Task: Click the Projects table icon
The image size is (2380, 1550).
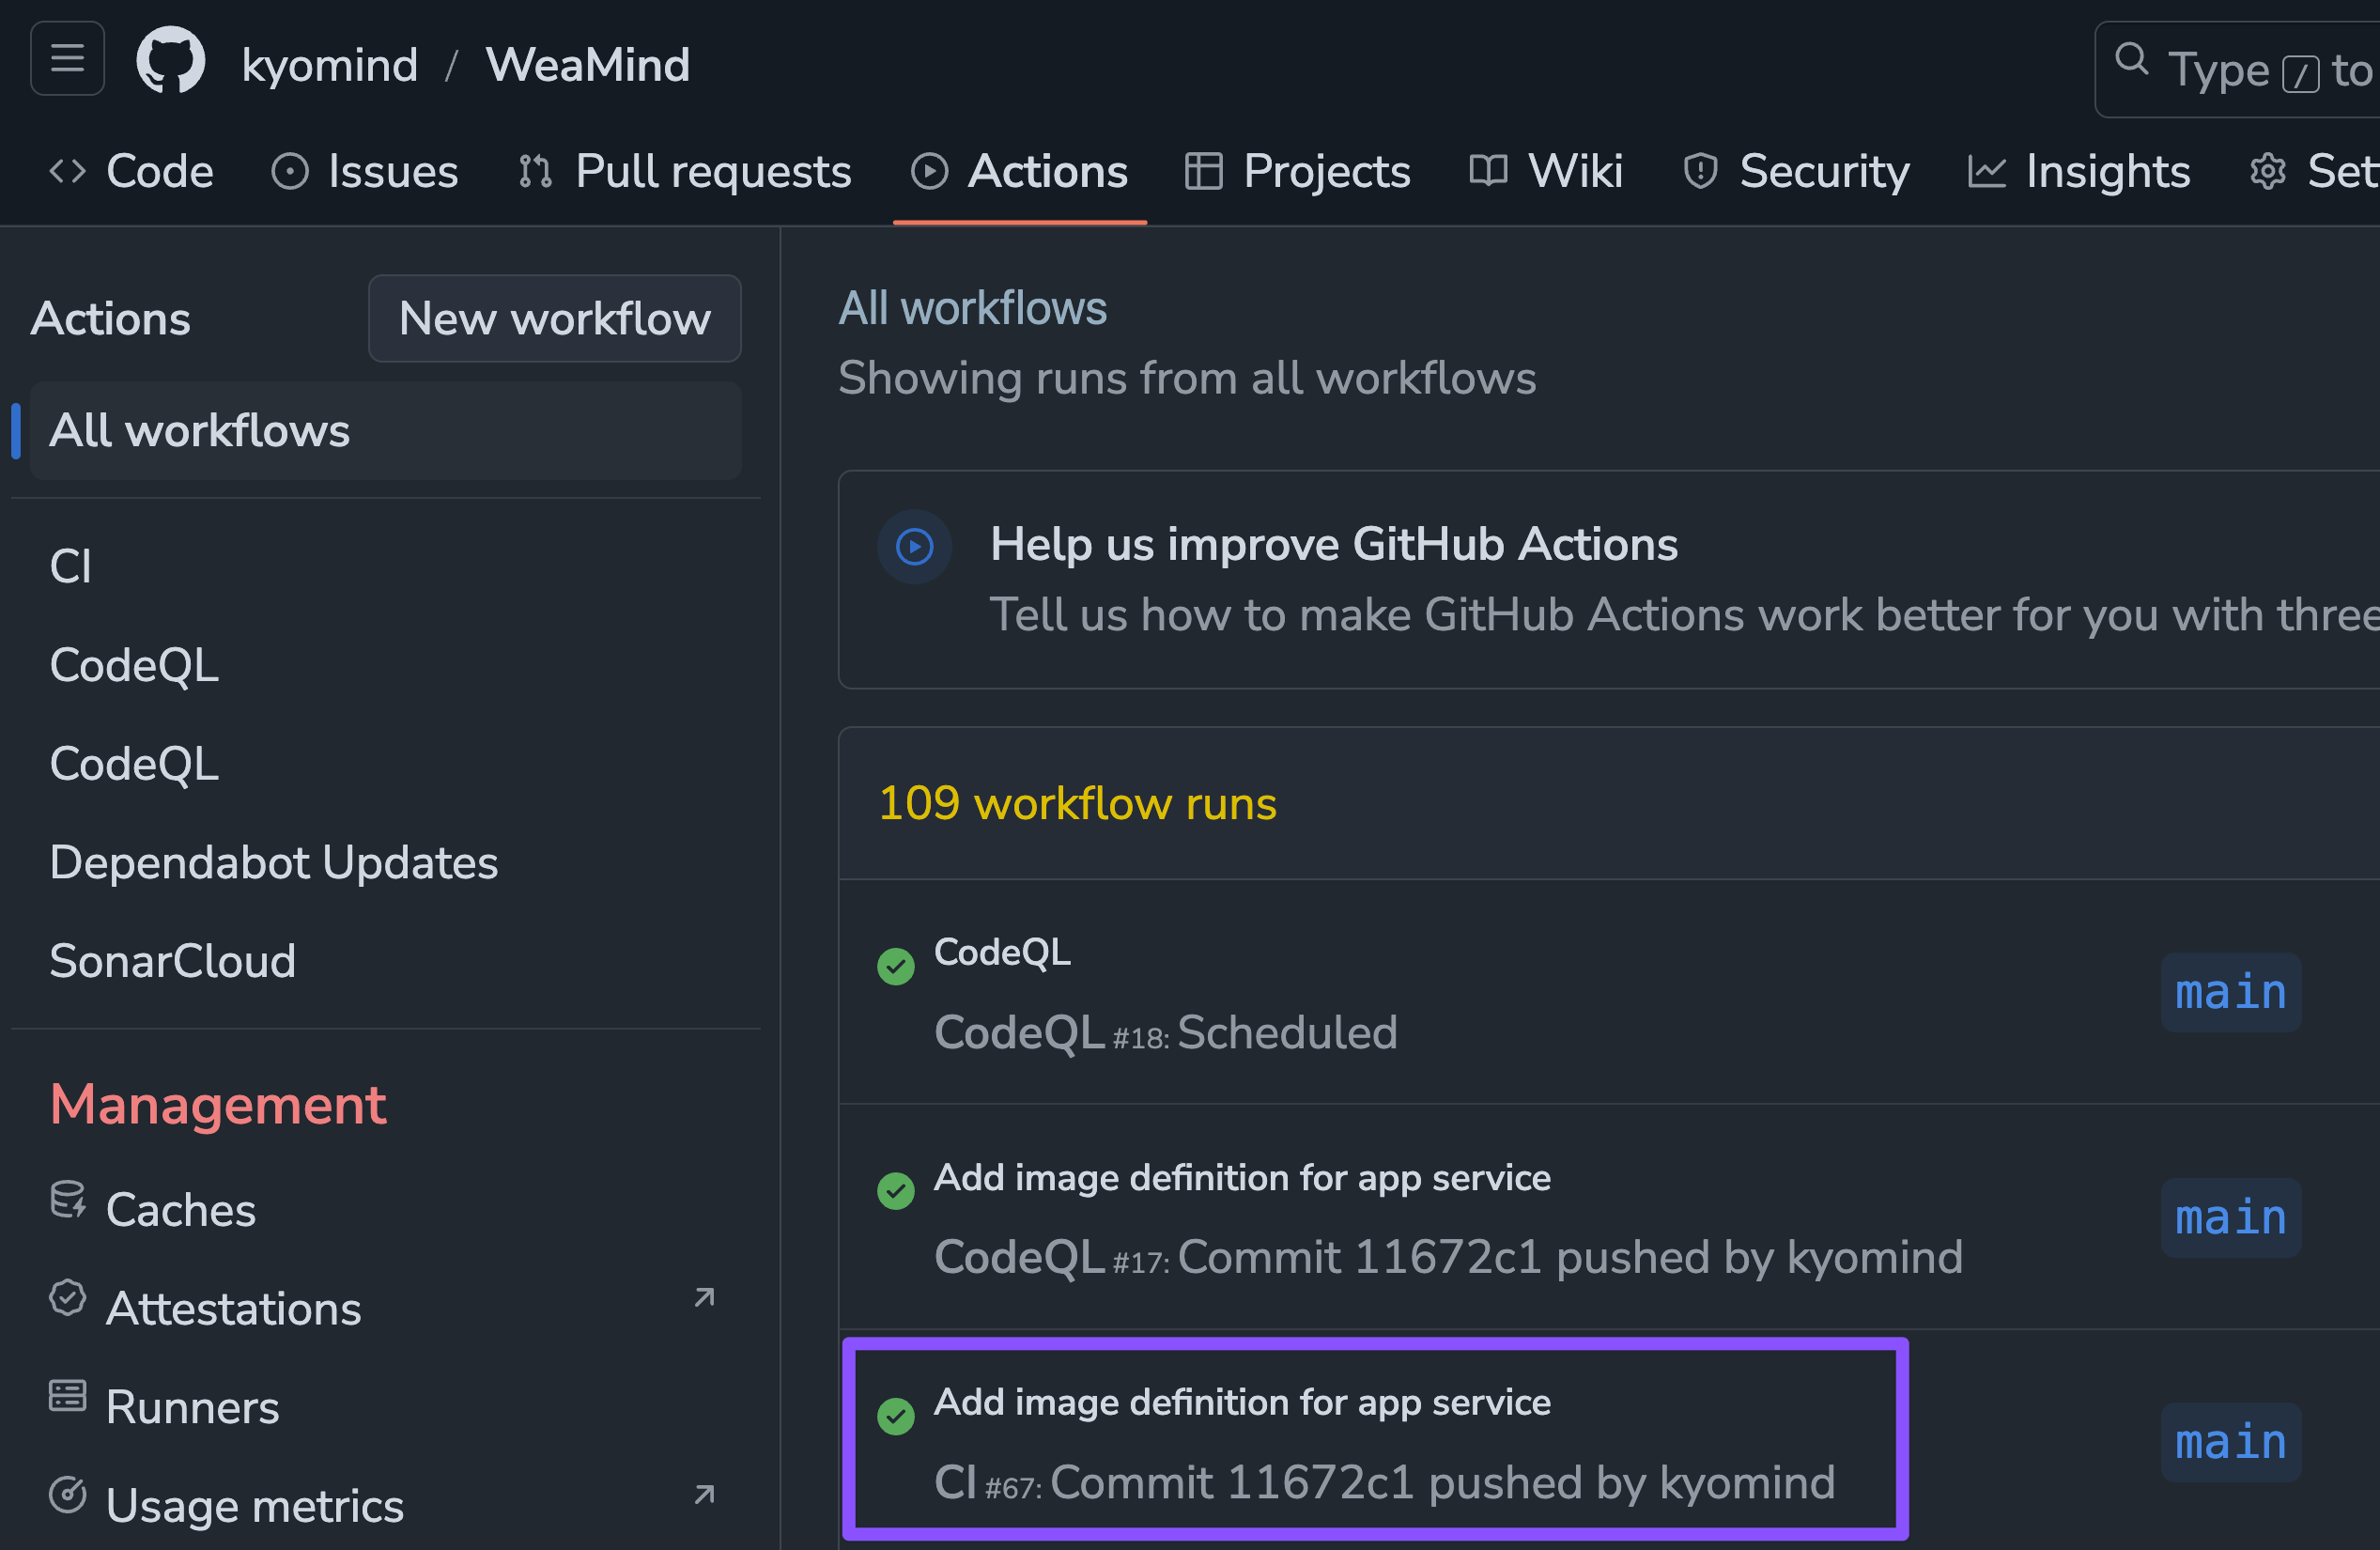Action: tap(1204, 171)
